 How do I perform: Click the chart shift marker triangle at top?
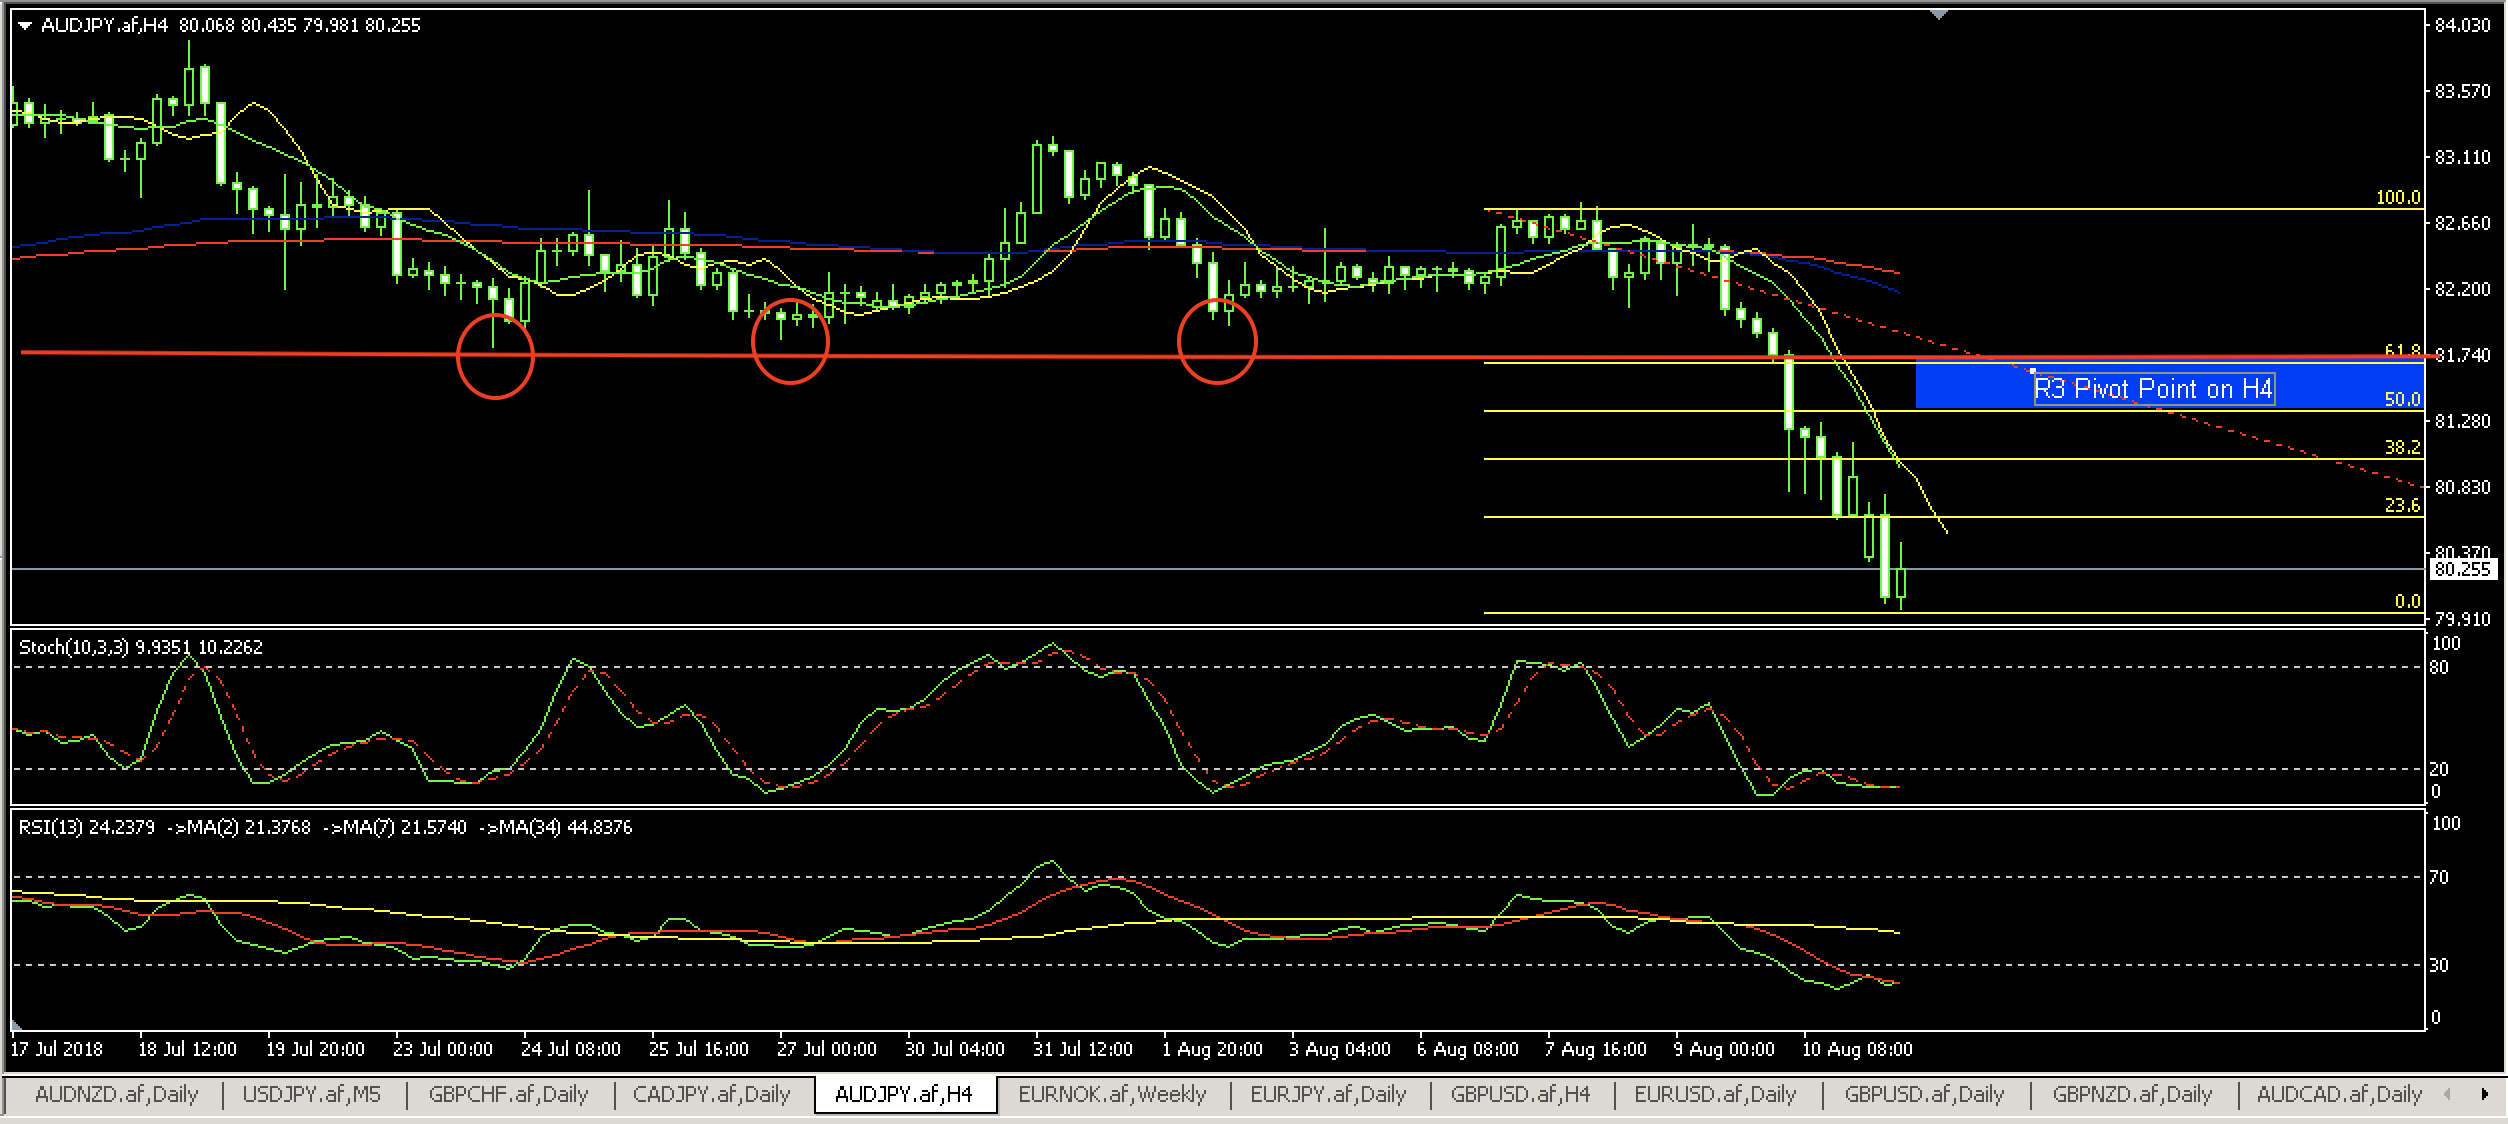point(1939,15)
